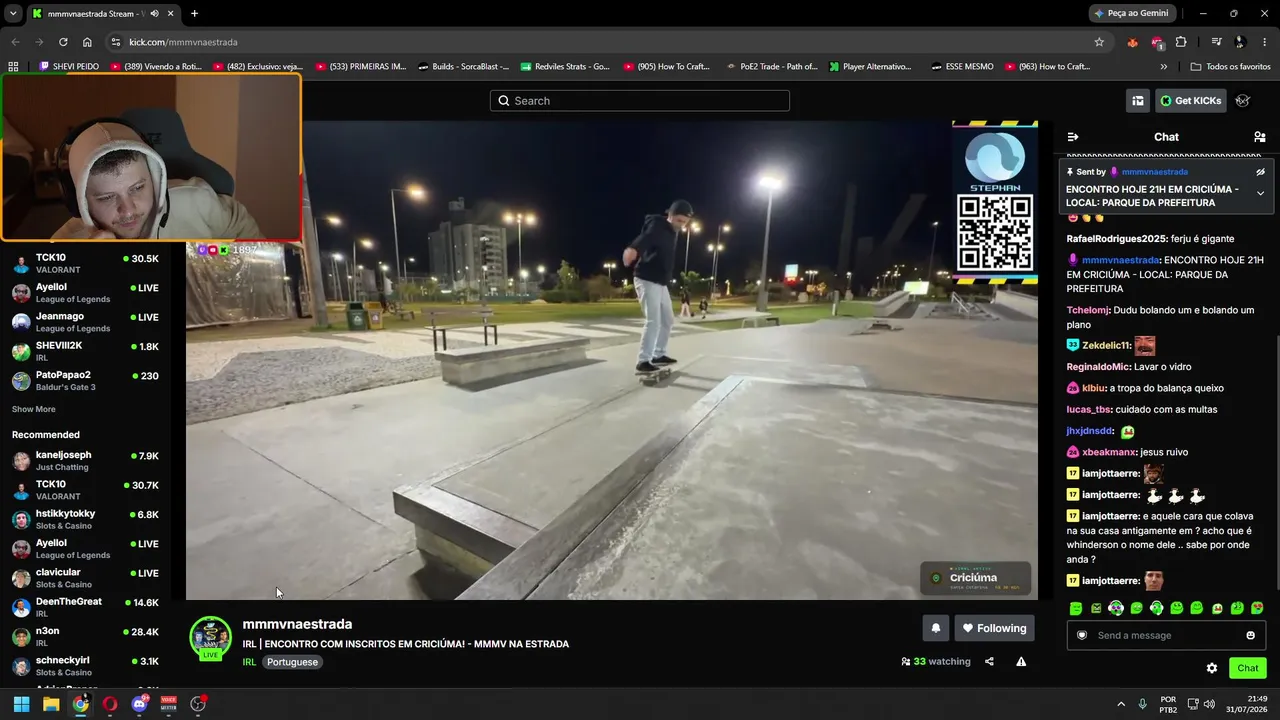
Task: Open the browser tab search dropdown
Action: [x=13, y=13]
